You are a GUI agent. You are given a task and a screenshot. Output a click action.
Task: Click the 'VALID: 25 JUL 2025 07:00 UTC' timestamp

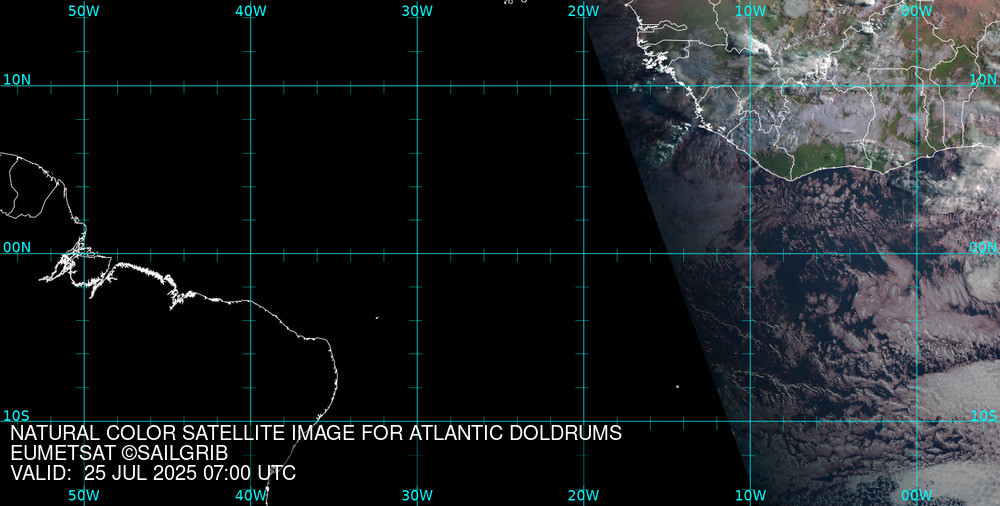(153, 473)
